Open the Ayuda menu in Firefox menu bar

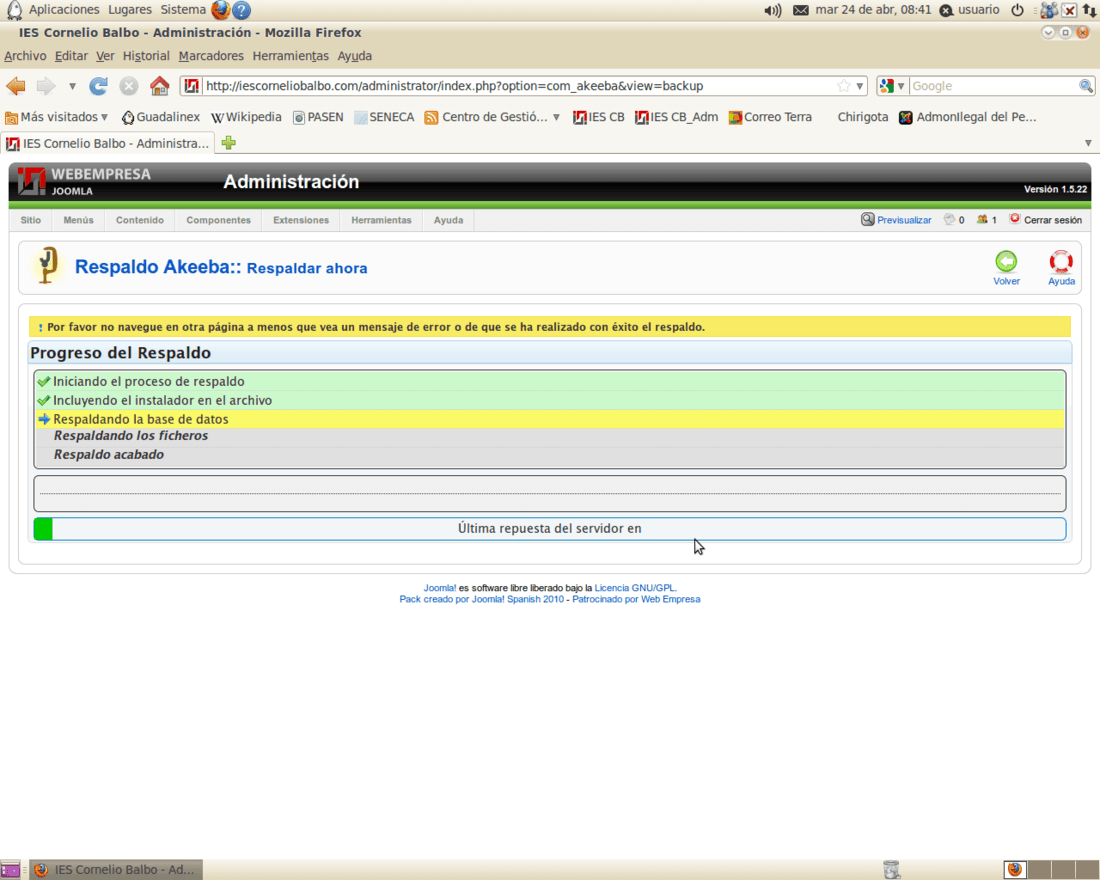point(355,56)
